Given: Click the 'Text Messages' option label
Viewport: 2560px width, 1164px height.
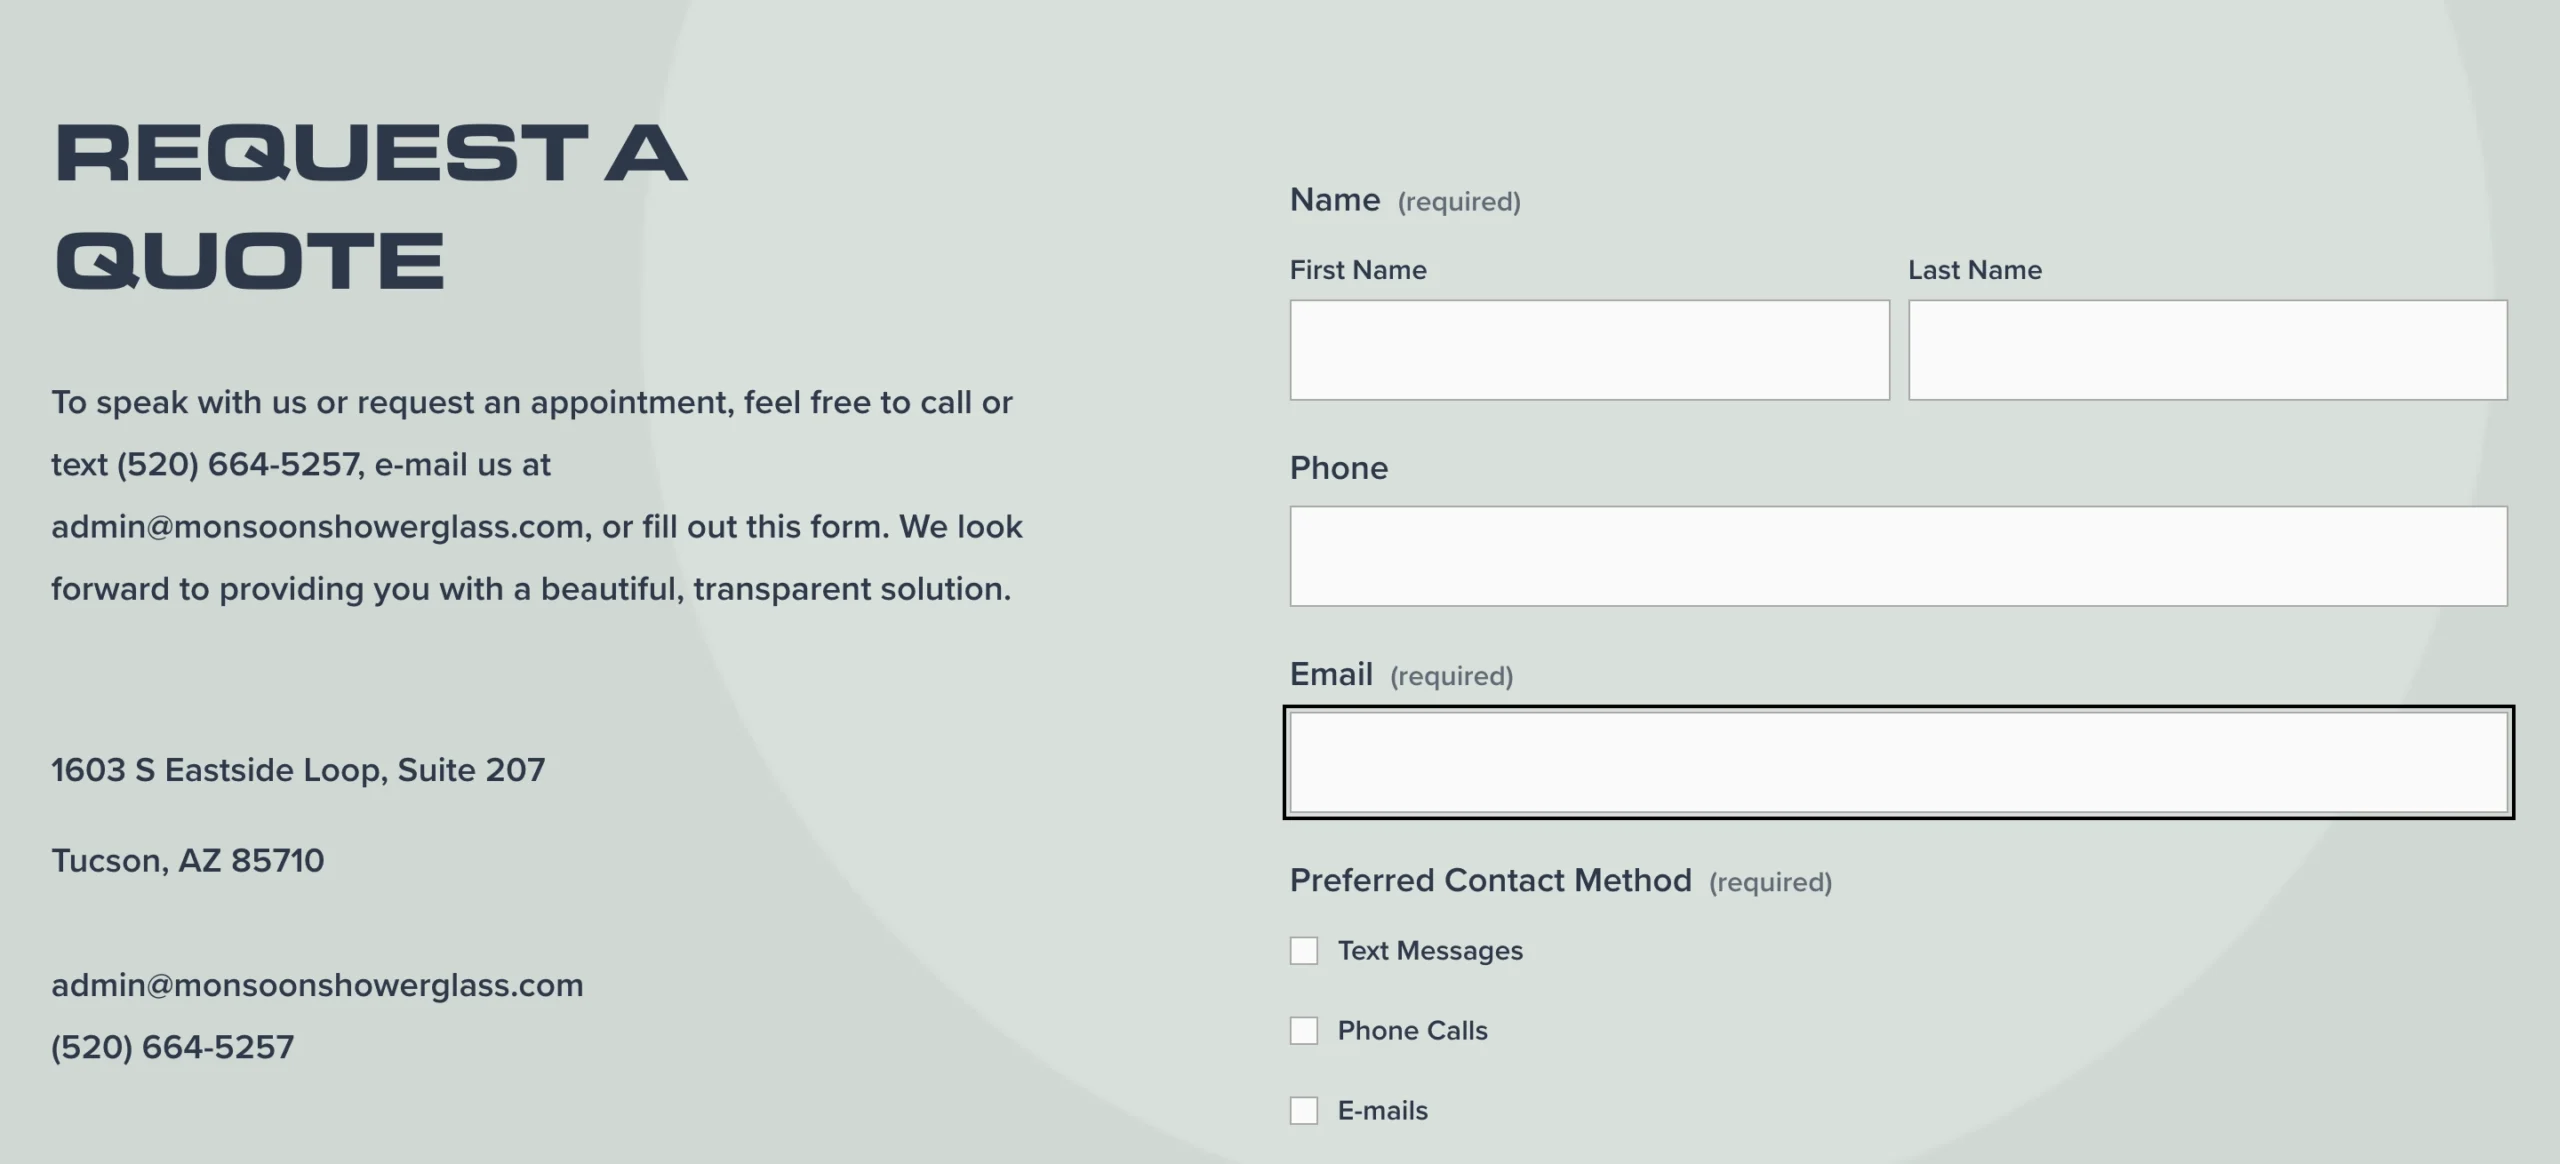Looking at the screenshot, I should click(x=1430, y=950).
